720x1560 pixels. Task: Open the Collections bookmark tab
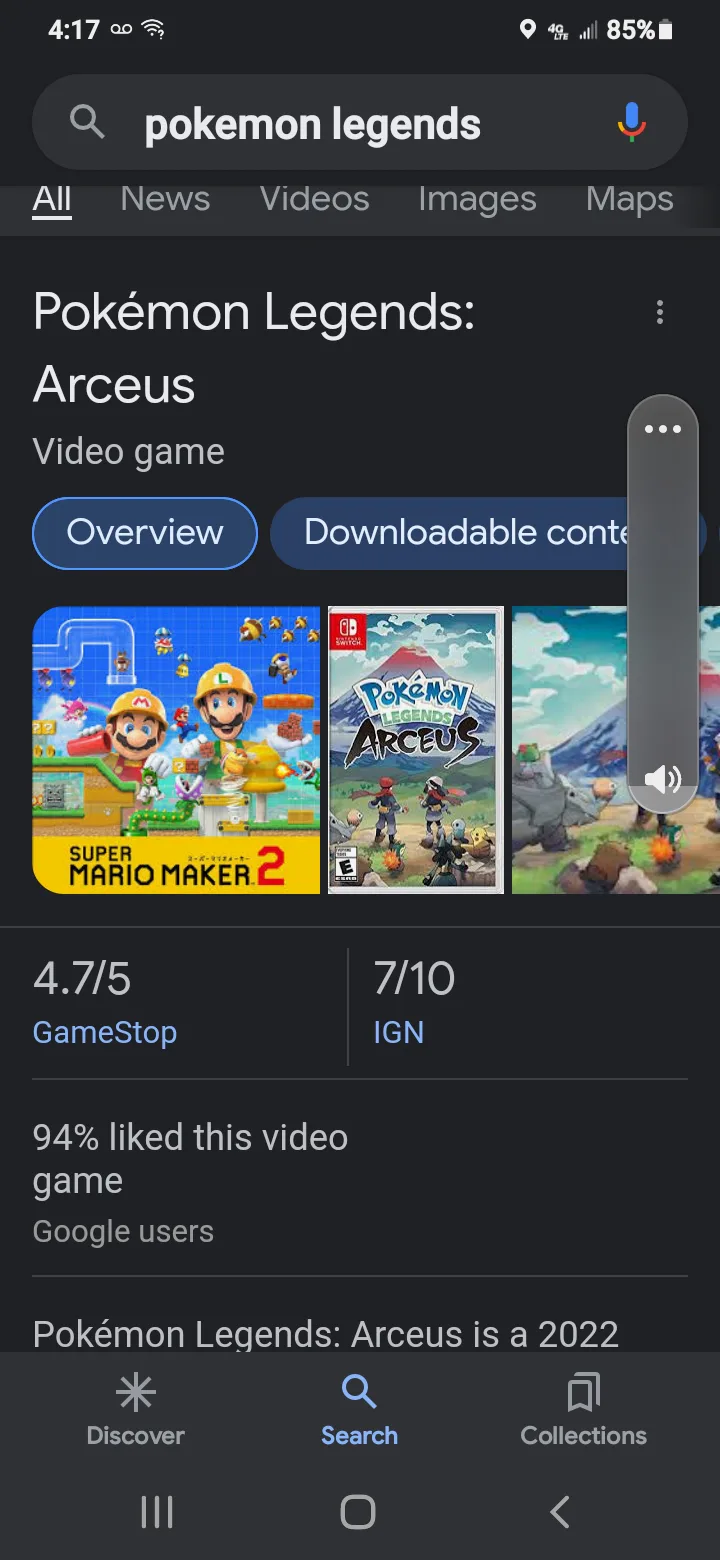[x=583, y=1410]
